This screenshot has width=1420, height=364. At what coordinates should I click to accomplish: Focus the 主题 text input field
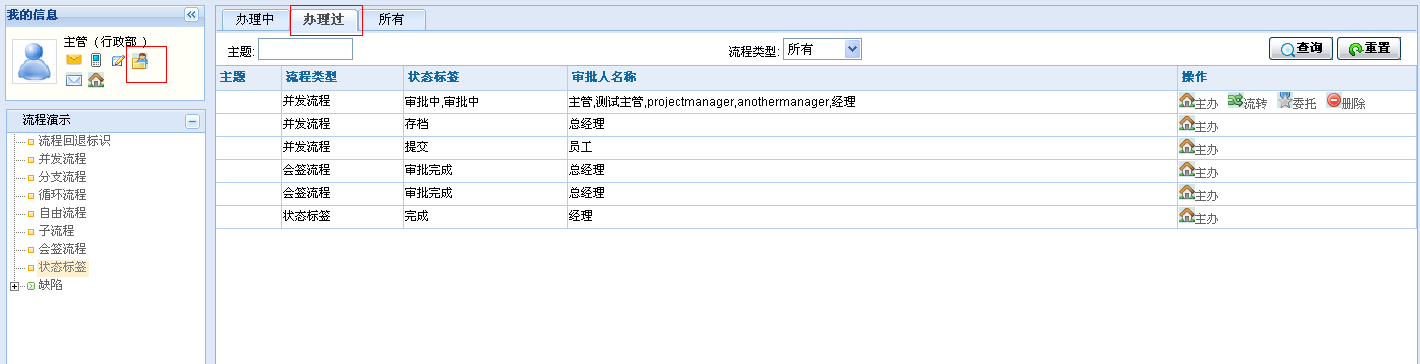click(x=305, y=49)
